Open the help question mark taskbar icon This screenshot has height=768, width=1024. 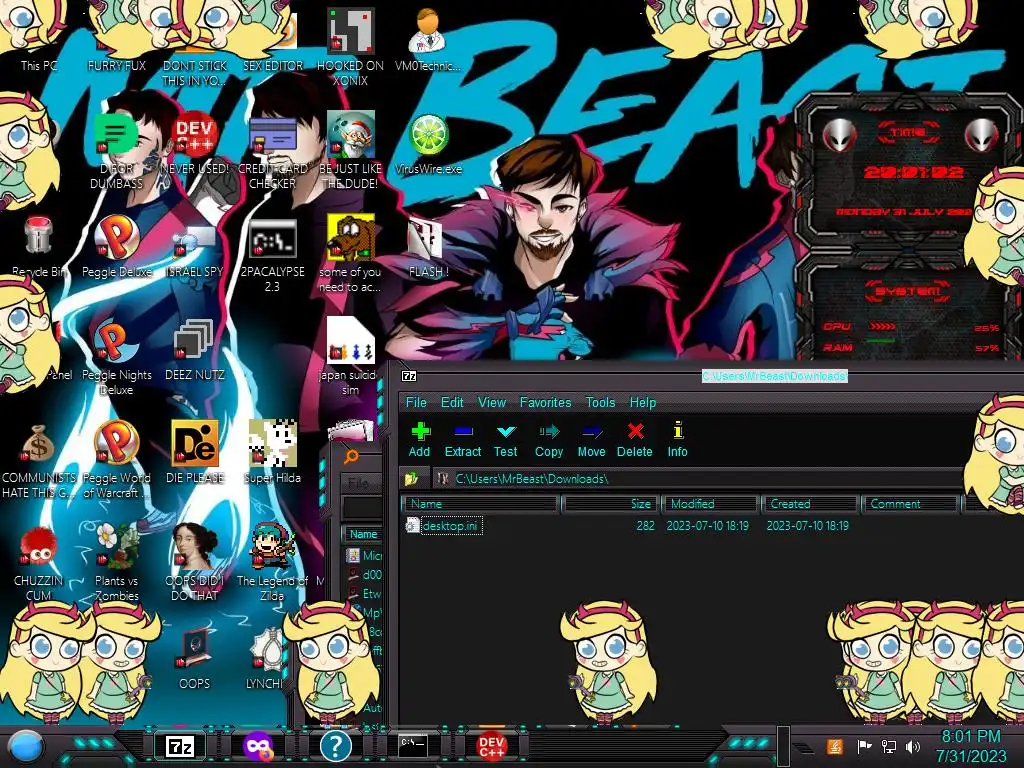336,746
